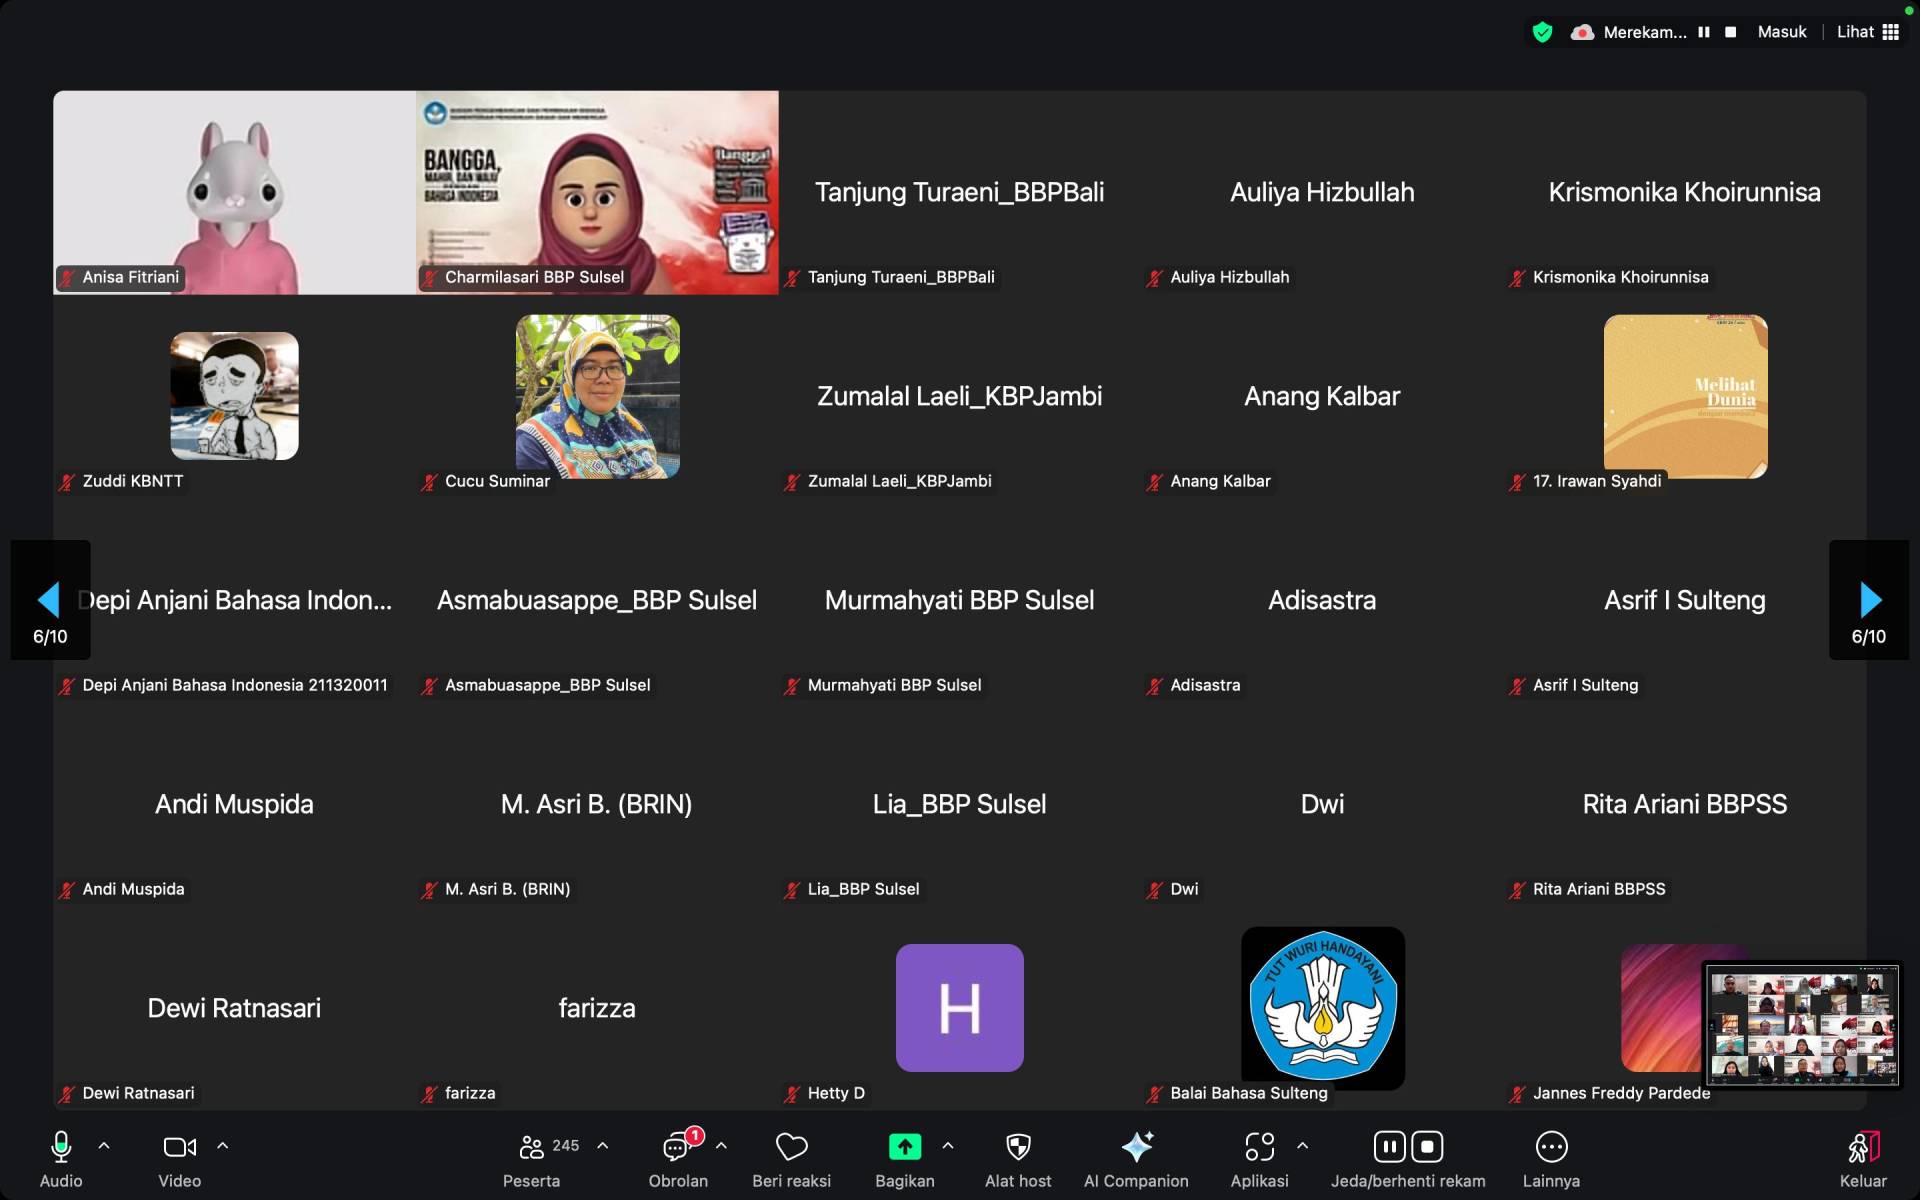This screenshot has height=1200, width=1920.
Task: Click the Beri reaksi heart icon
Action: pyautogui.click(x=791, y=1148)
